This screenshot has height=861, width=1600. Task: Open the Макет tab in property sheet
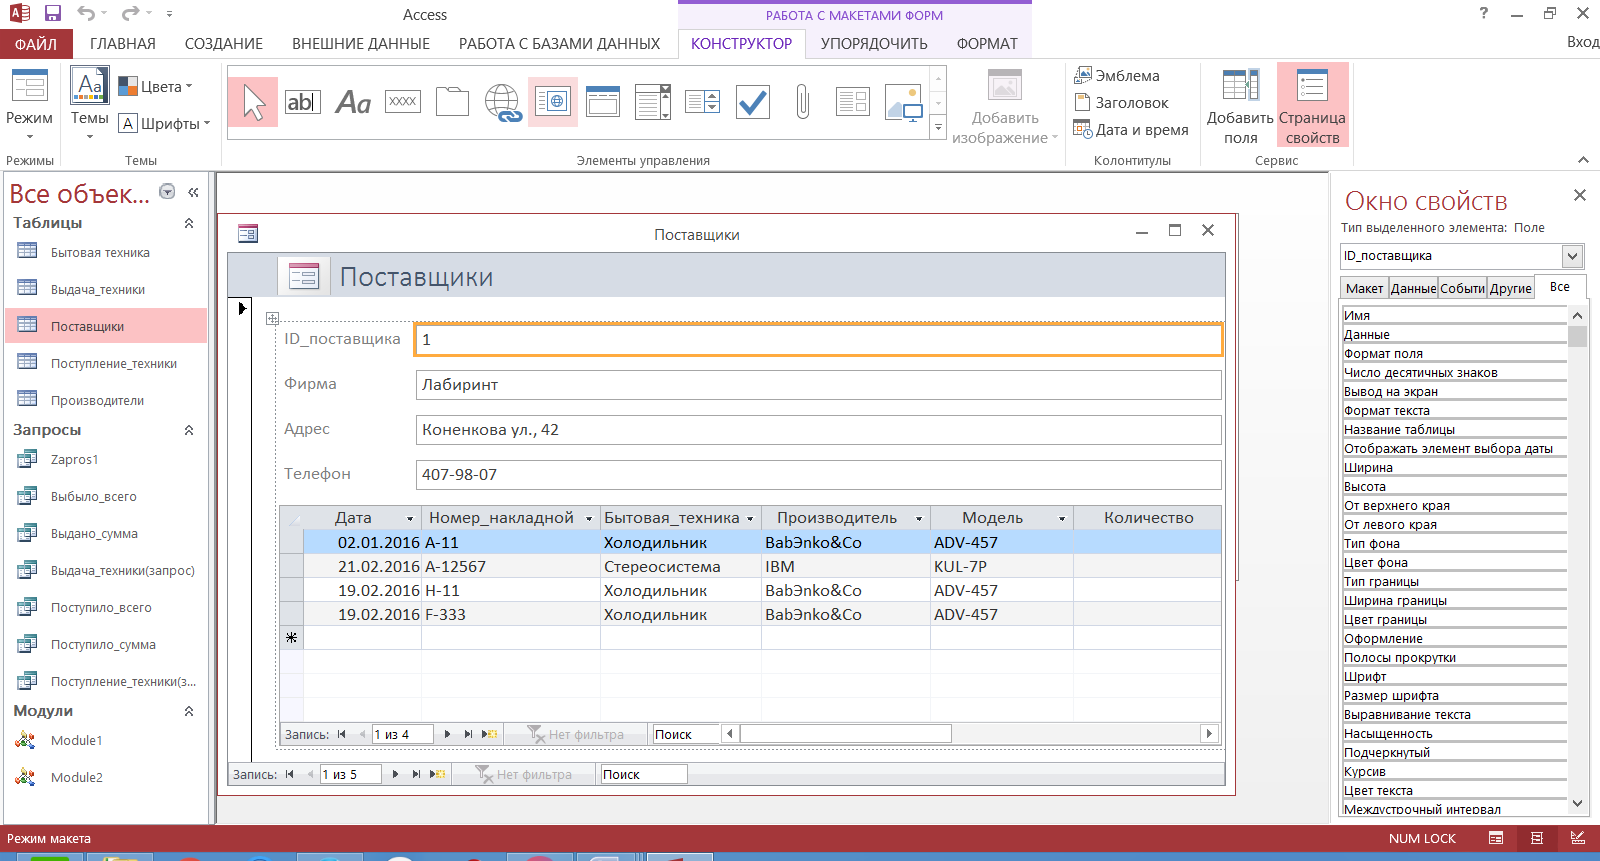1364,288
